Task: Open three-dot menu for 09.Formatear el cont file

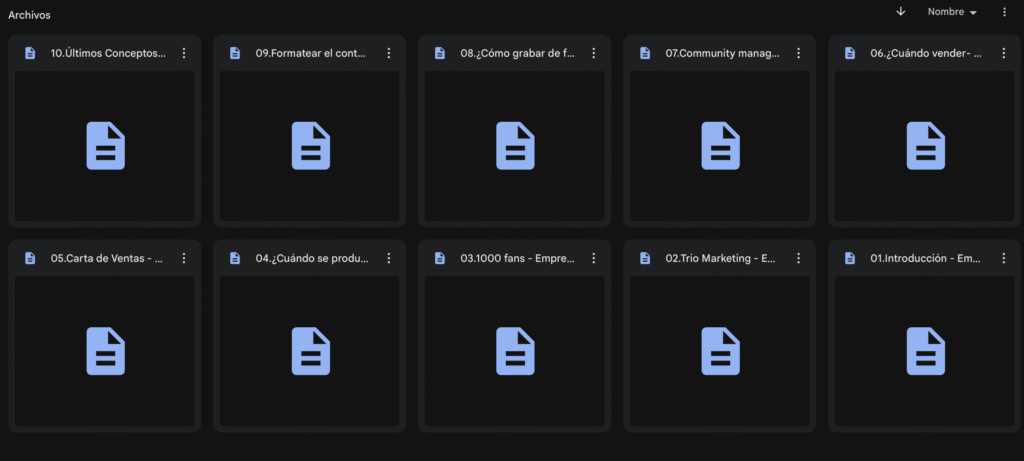Action: pyautogui.click(x=388, y=53)
